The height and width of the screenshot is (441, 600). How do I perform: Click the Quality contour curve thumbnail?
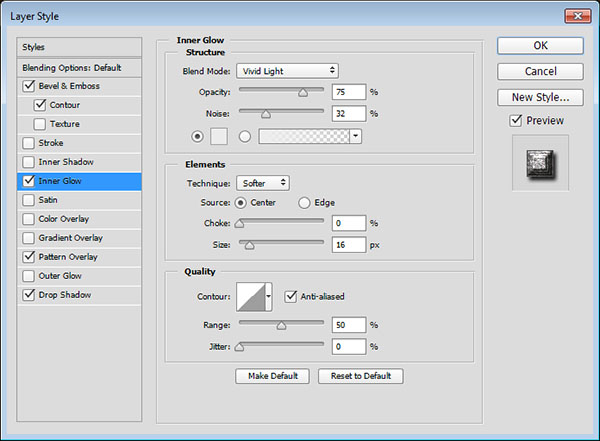click(x=254, y=297)
